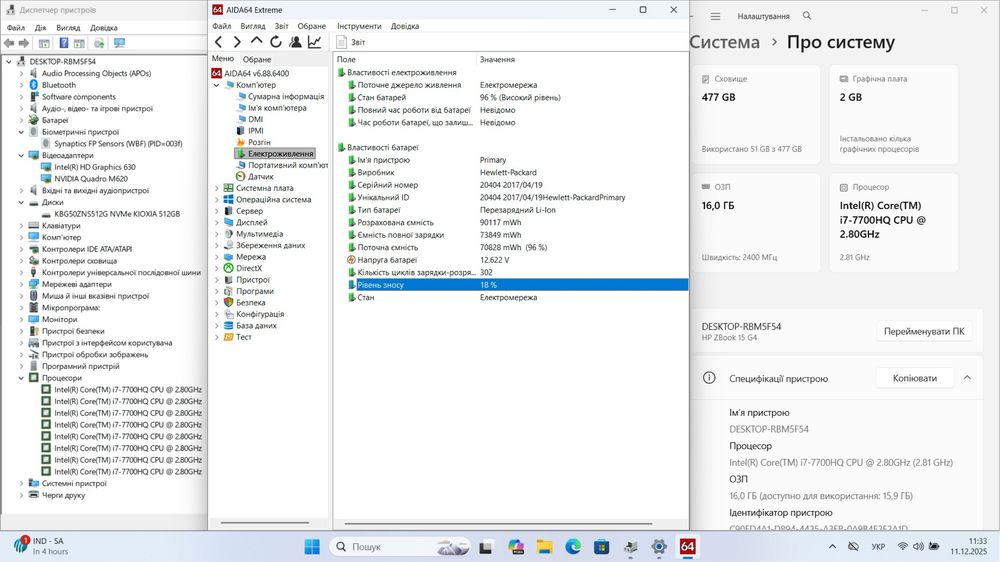Click Перейменувати ПК button
The width and height of the screenshot is (1000, 562).
pos(923,332)
